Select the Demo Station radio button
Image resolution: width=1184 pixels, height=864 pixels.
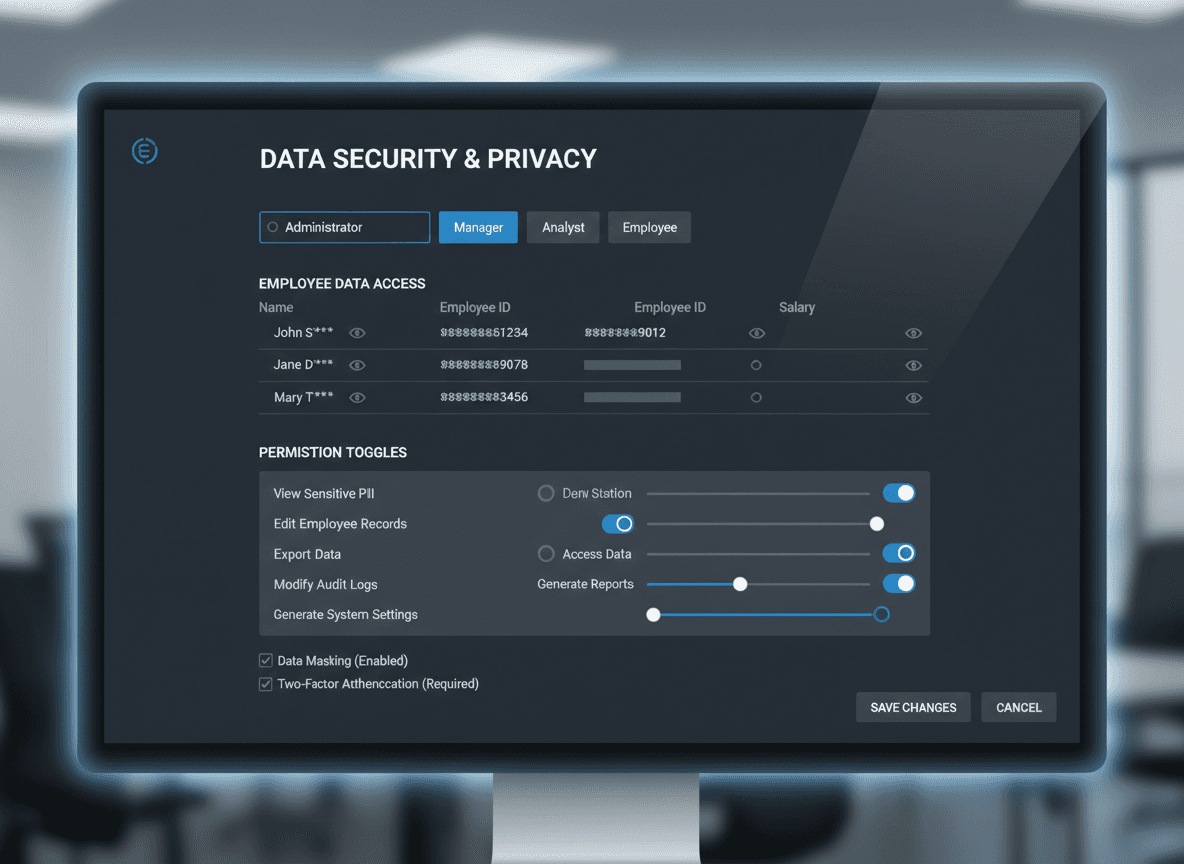point(546,492)
